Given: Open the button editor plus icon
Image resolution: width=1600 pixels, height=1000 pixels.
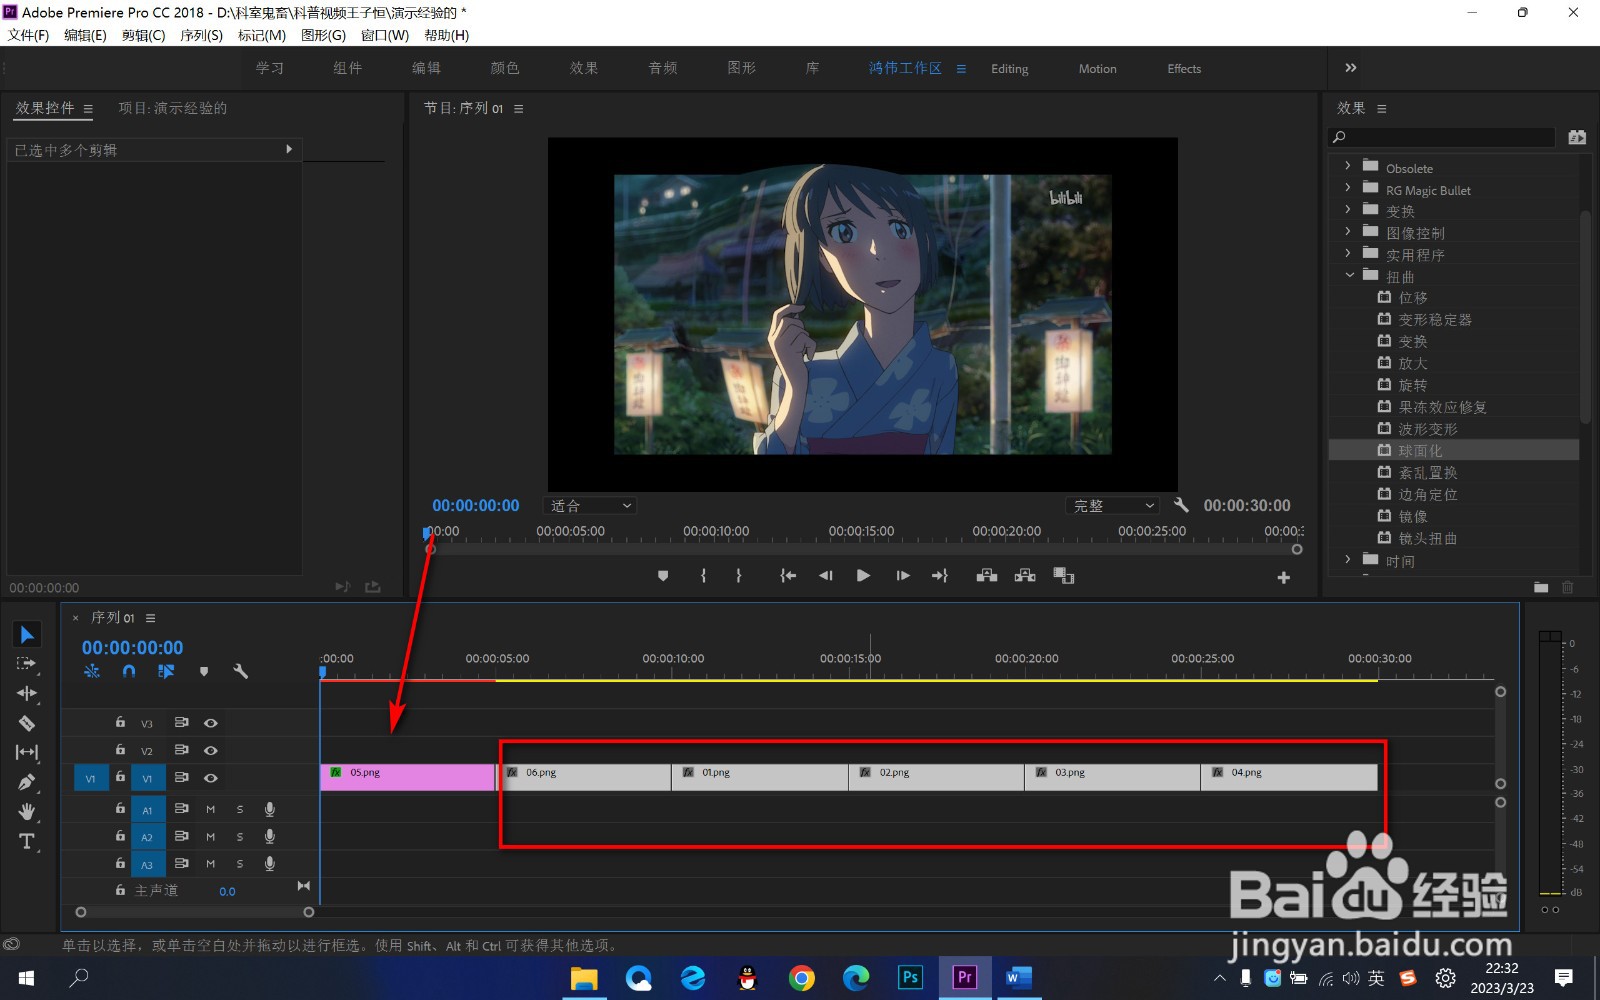Looking at the screenshot, I should [x=1284, y=577].
